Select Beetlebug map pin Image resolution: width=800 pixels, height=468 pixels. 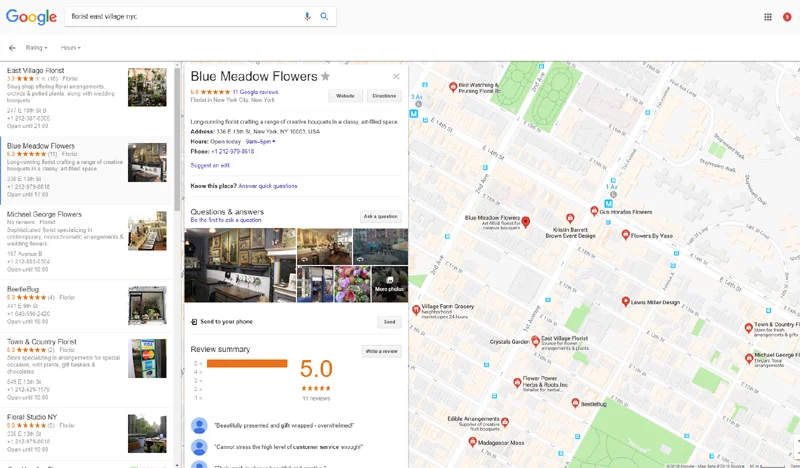click(x=575, y=403)
